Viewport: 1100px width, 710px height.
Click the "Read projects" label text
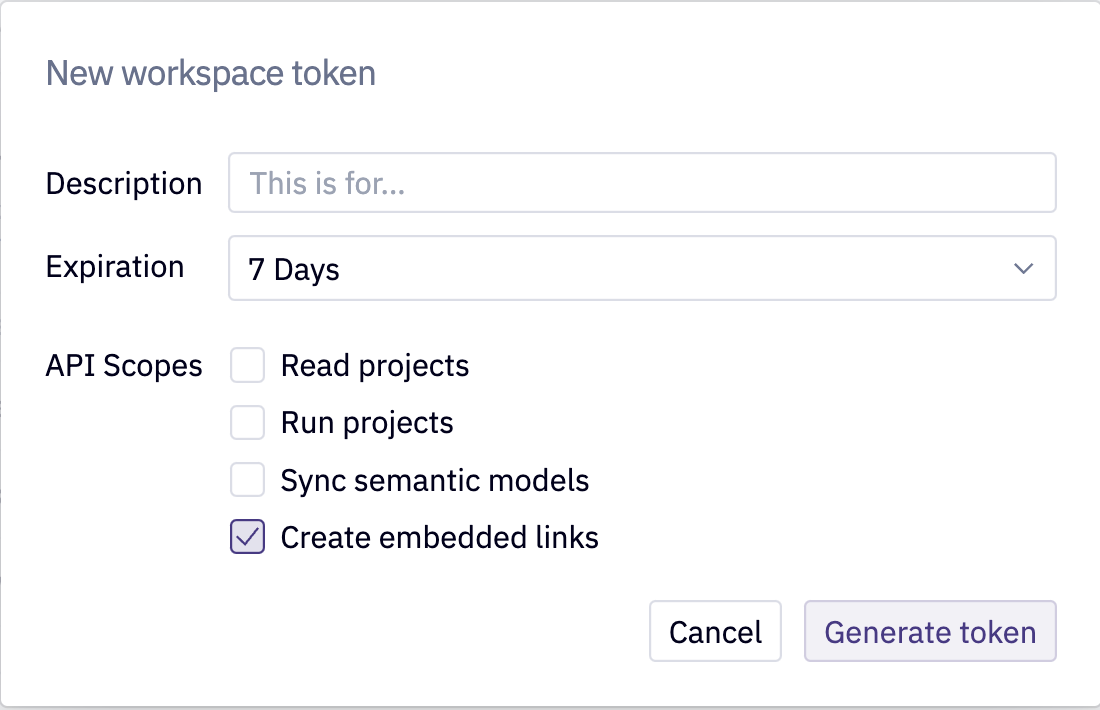(x=375, y=366)
